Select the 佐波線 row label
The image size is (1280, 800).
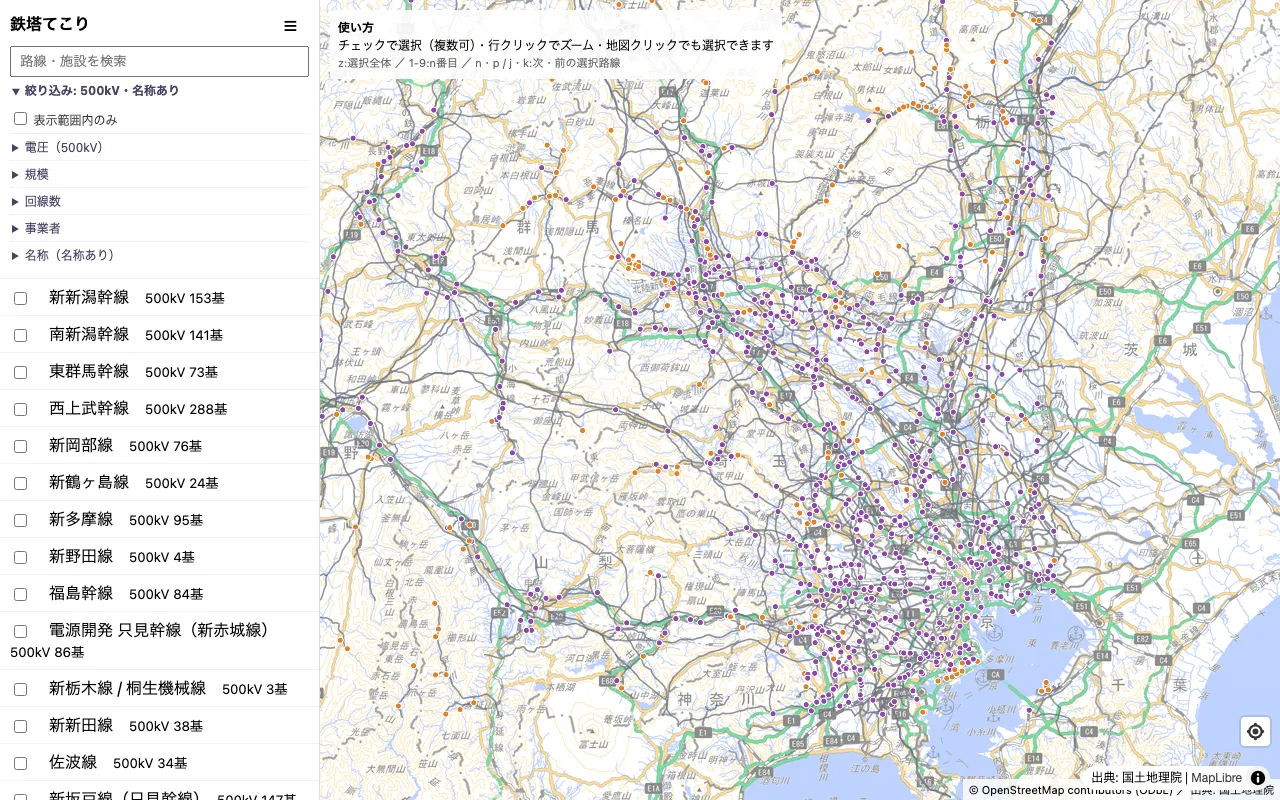(73, 762)
